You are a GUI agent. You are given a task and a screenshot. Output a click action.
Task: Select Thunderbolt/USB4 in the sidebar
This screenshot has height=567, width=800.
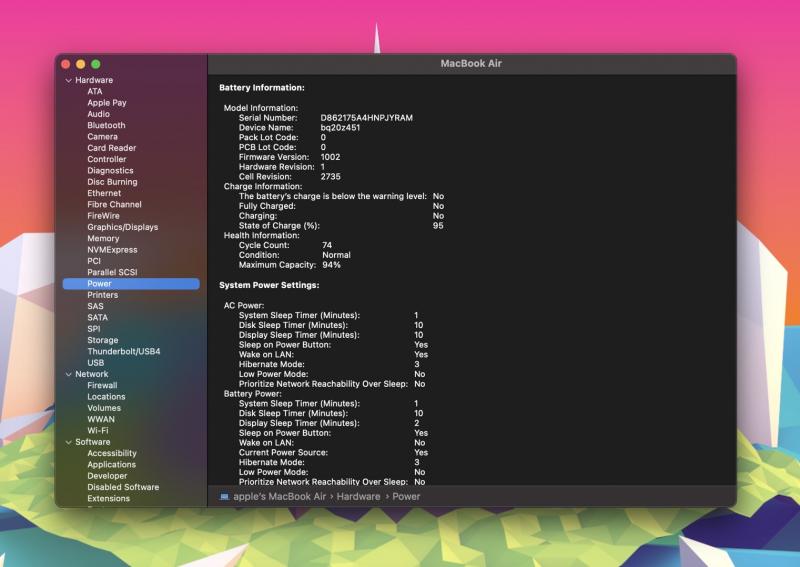coord(123,352)
